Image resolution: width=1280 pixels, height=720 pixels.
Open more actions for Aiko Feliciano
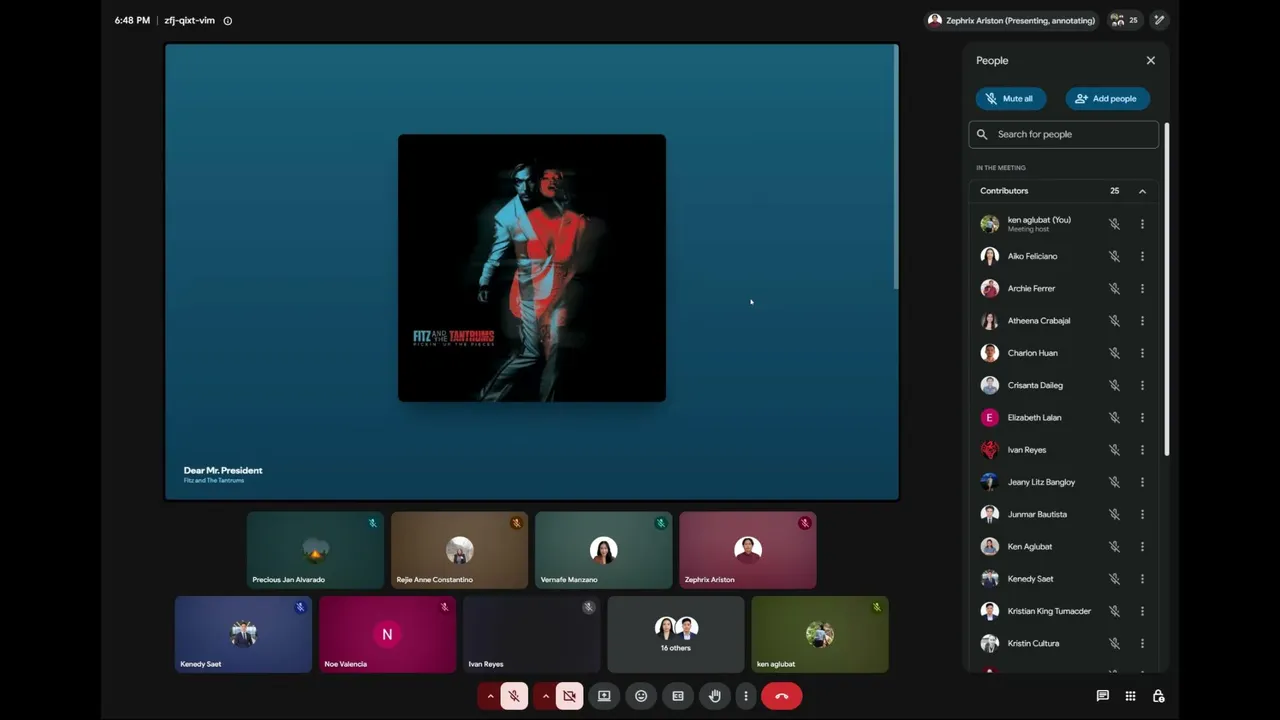click(1142, 256)
